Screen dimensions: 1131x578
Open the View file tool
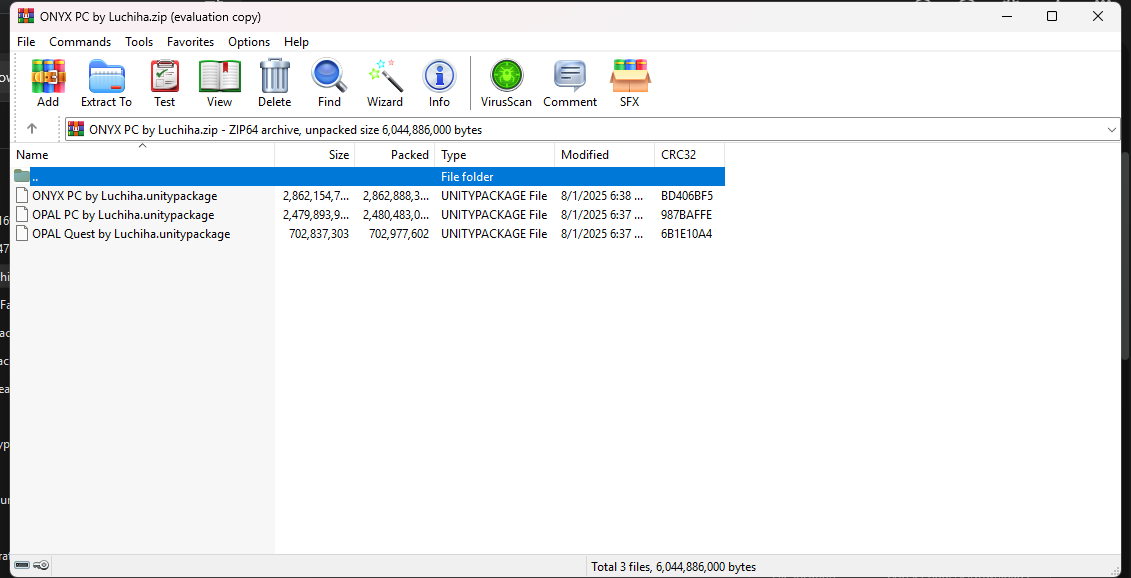[x=219, y=75]
